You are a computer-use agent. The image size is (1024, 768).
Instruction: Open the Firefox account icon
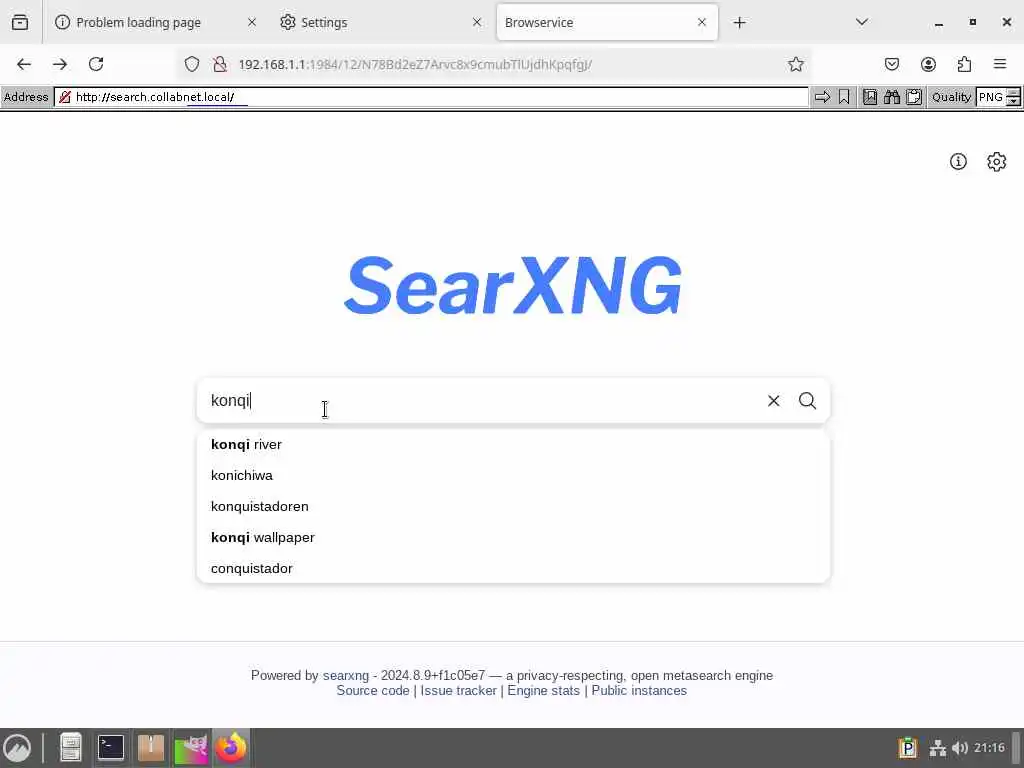point(928,64)
